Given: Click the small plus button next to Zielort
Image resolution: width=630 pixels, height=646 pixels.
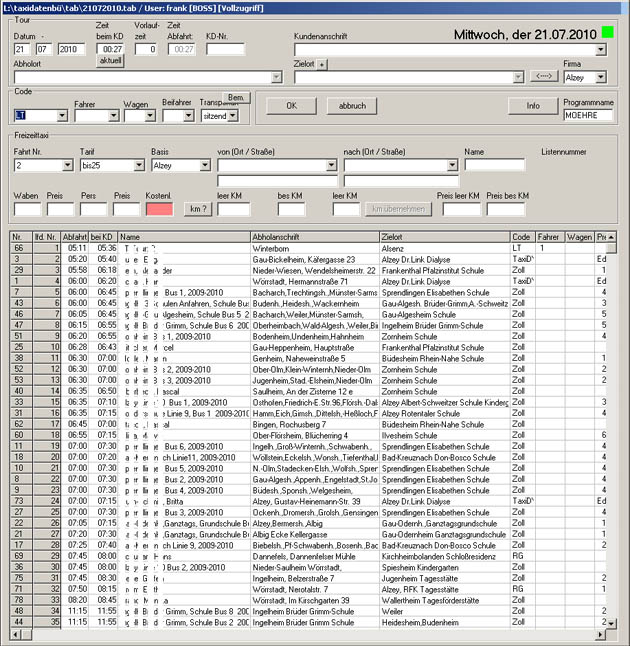Looking at the screenshot, I should pos(322,63).
